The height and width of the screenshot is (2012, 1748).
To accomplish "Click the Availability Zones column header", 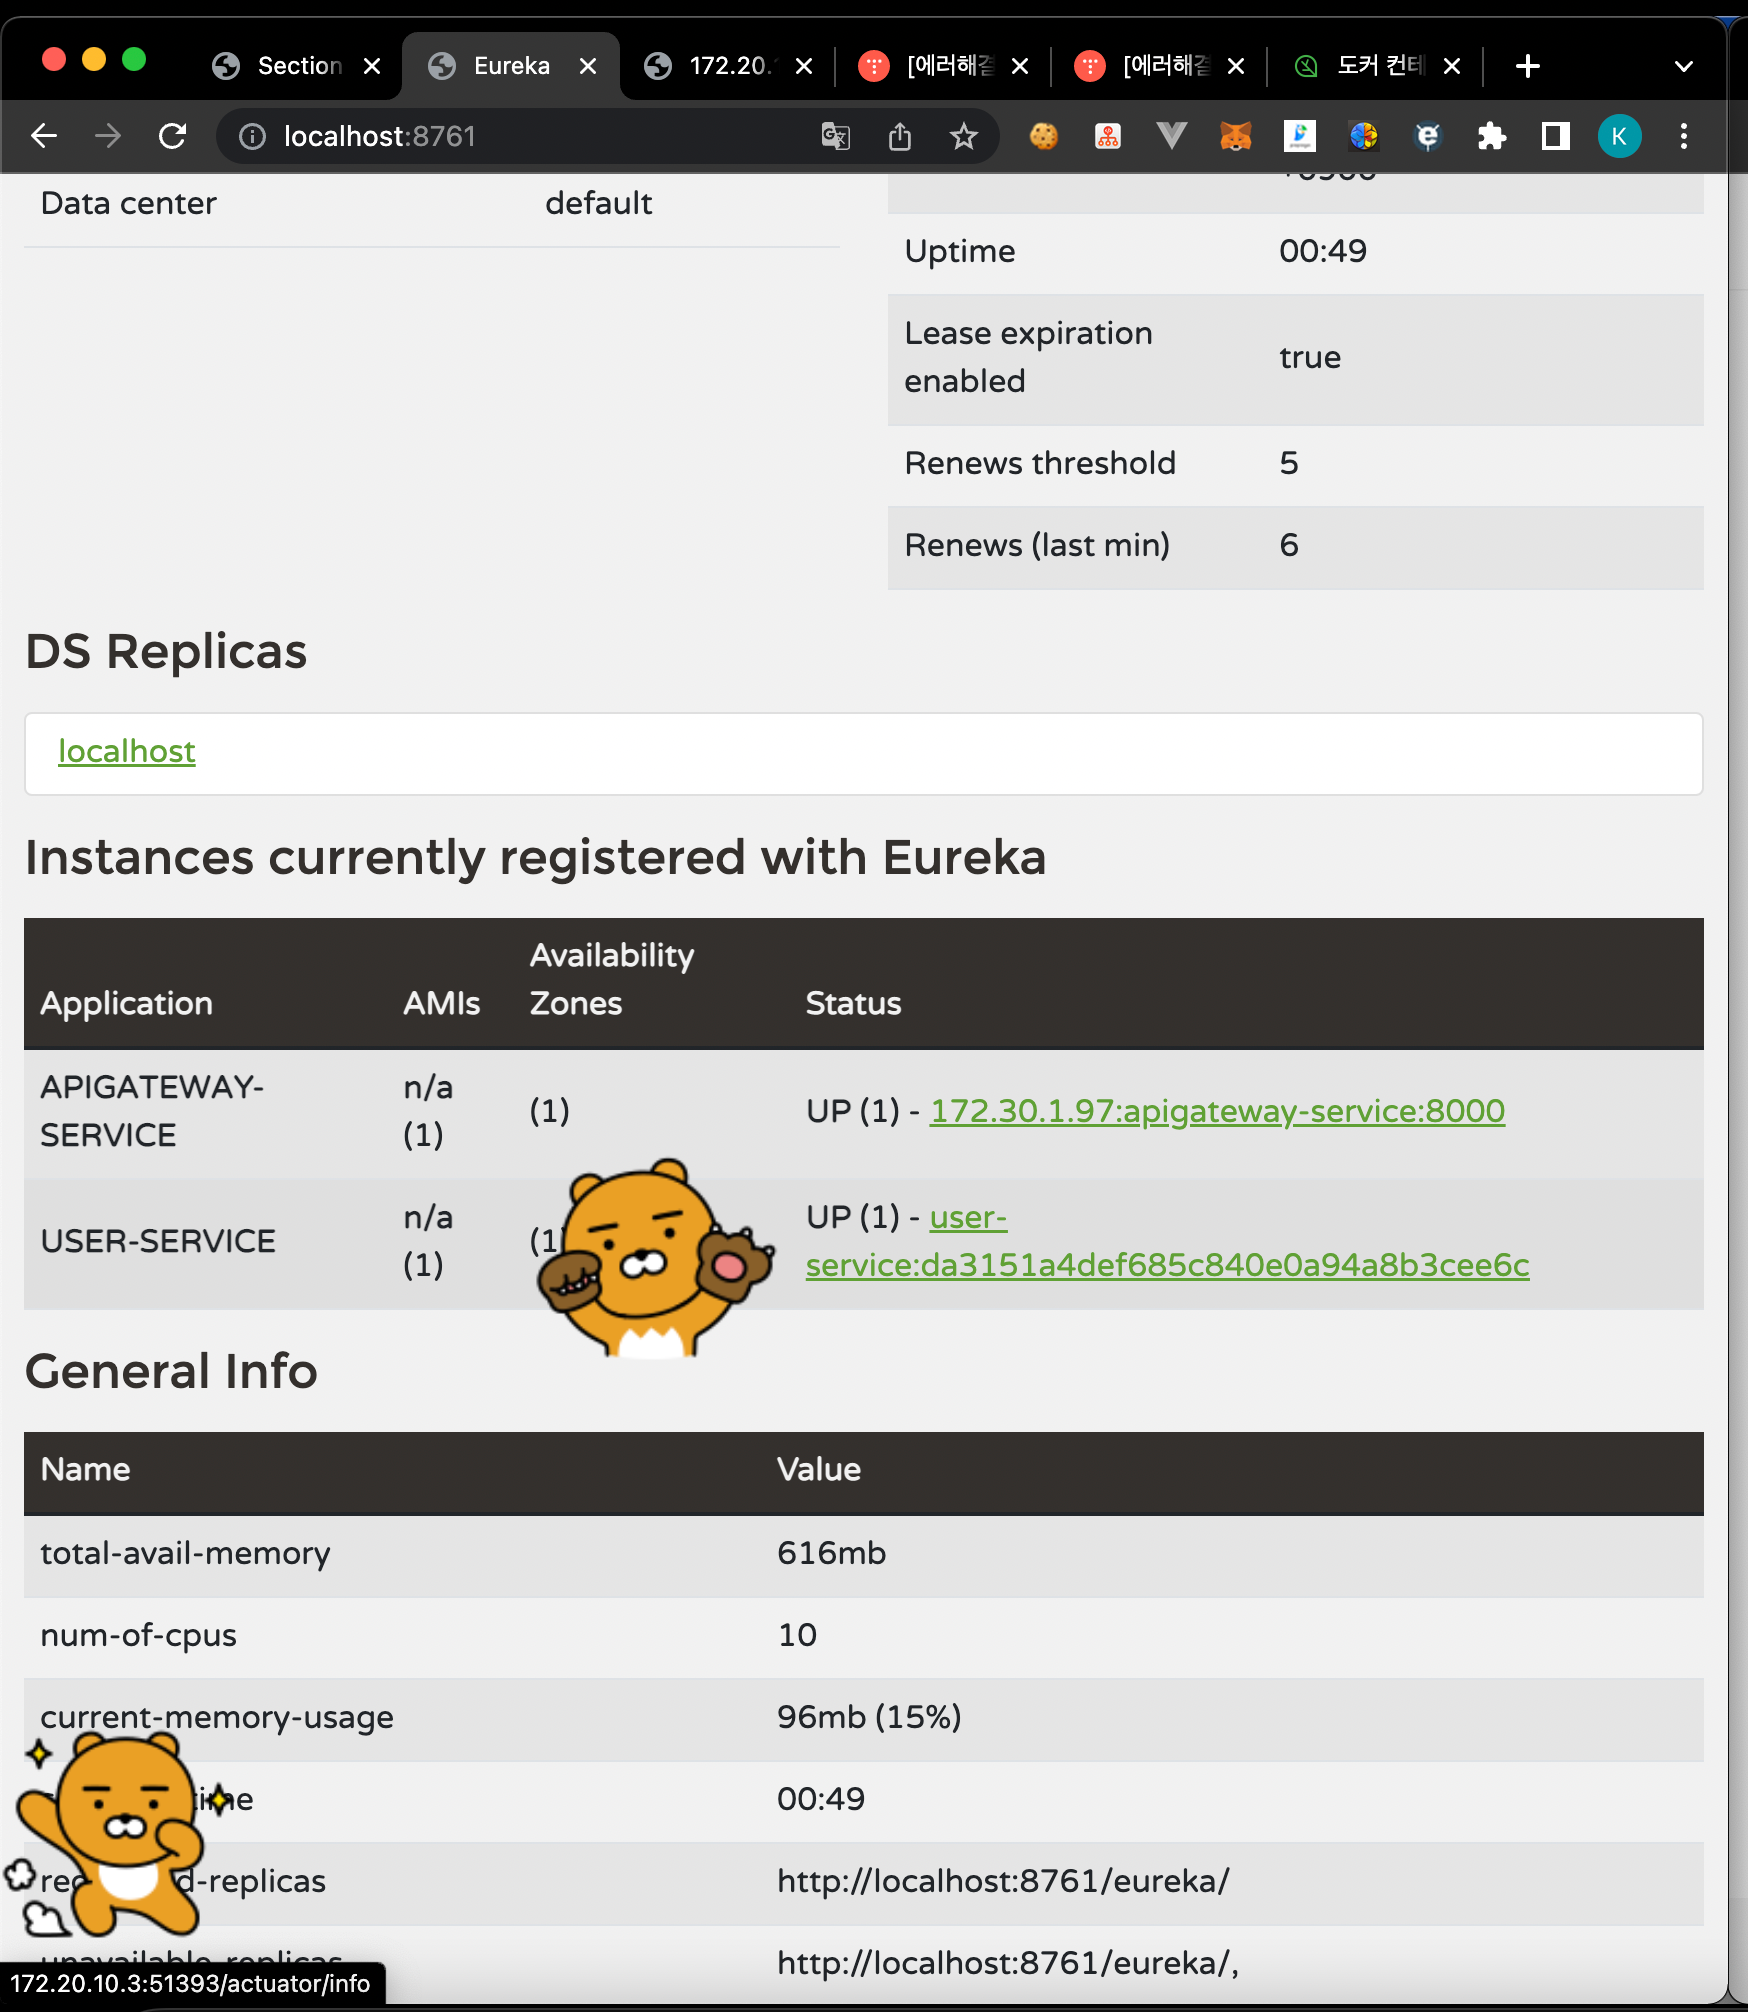I will (611, 979).
